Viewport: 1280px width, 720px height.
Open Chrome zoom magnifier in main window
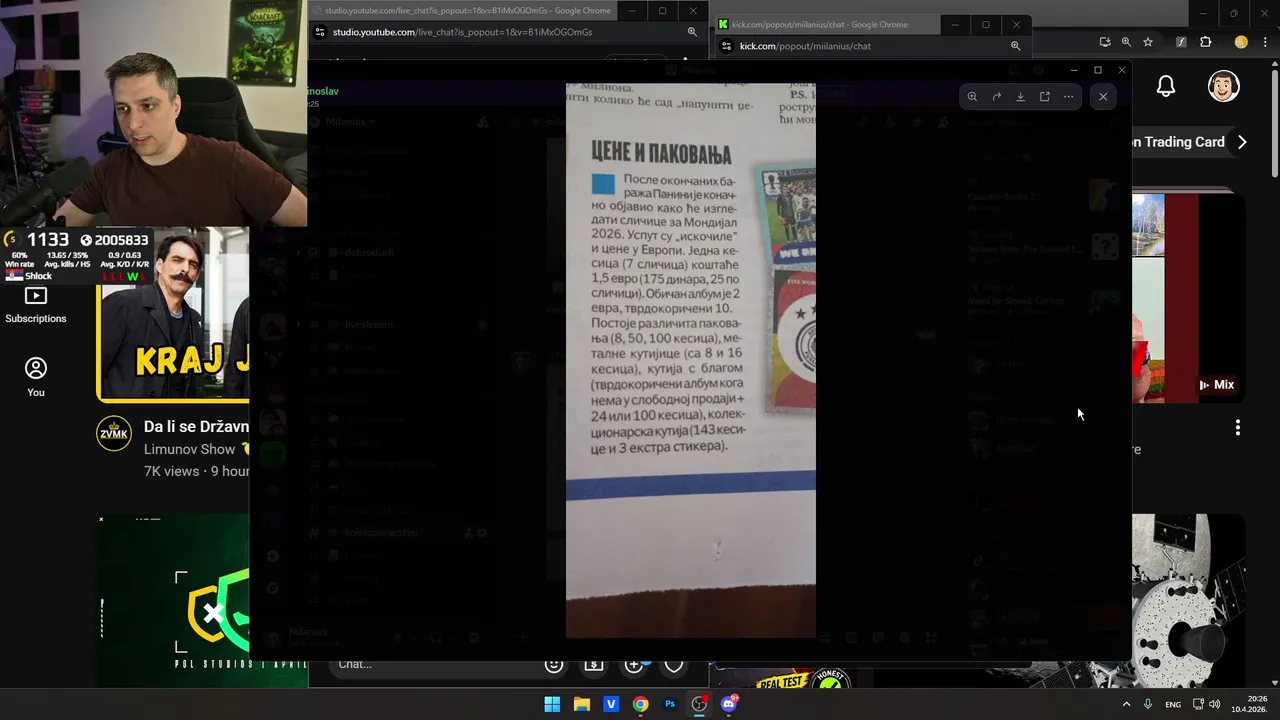pyautogui.click(x=1126, y=42)
